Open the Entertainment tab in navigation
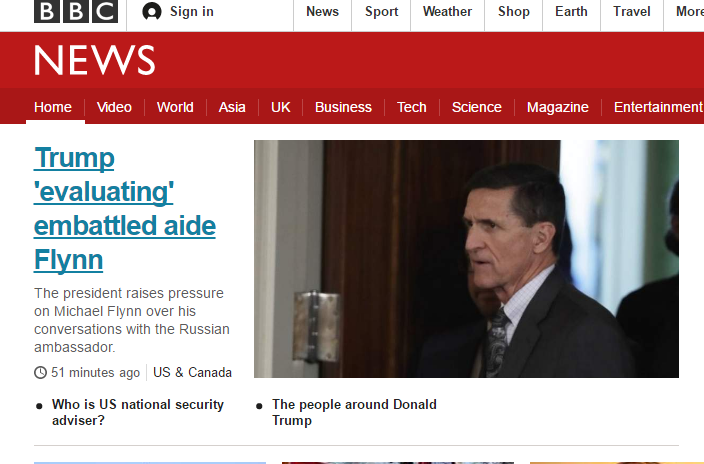 click(658, 107)
